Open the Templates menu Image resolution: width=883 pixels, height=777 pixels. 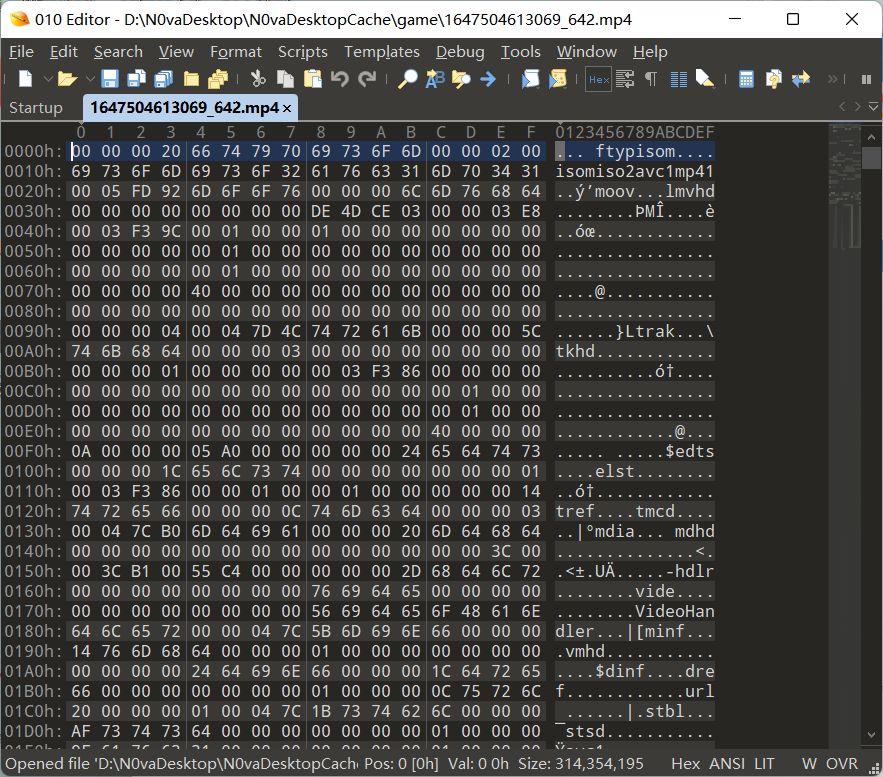(382, 52)
